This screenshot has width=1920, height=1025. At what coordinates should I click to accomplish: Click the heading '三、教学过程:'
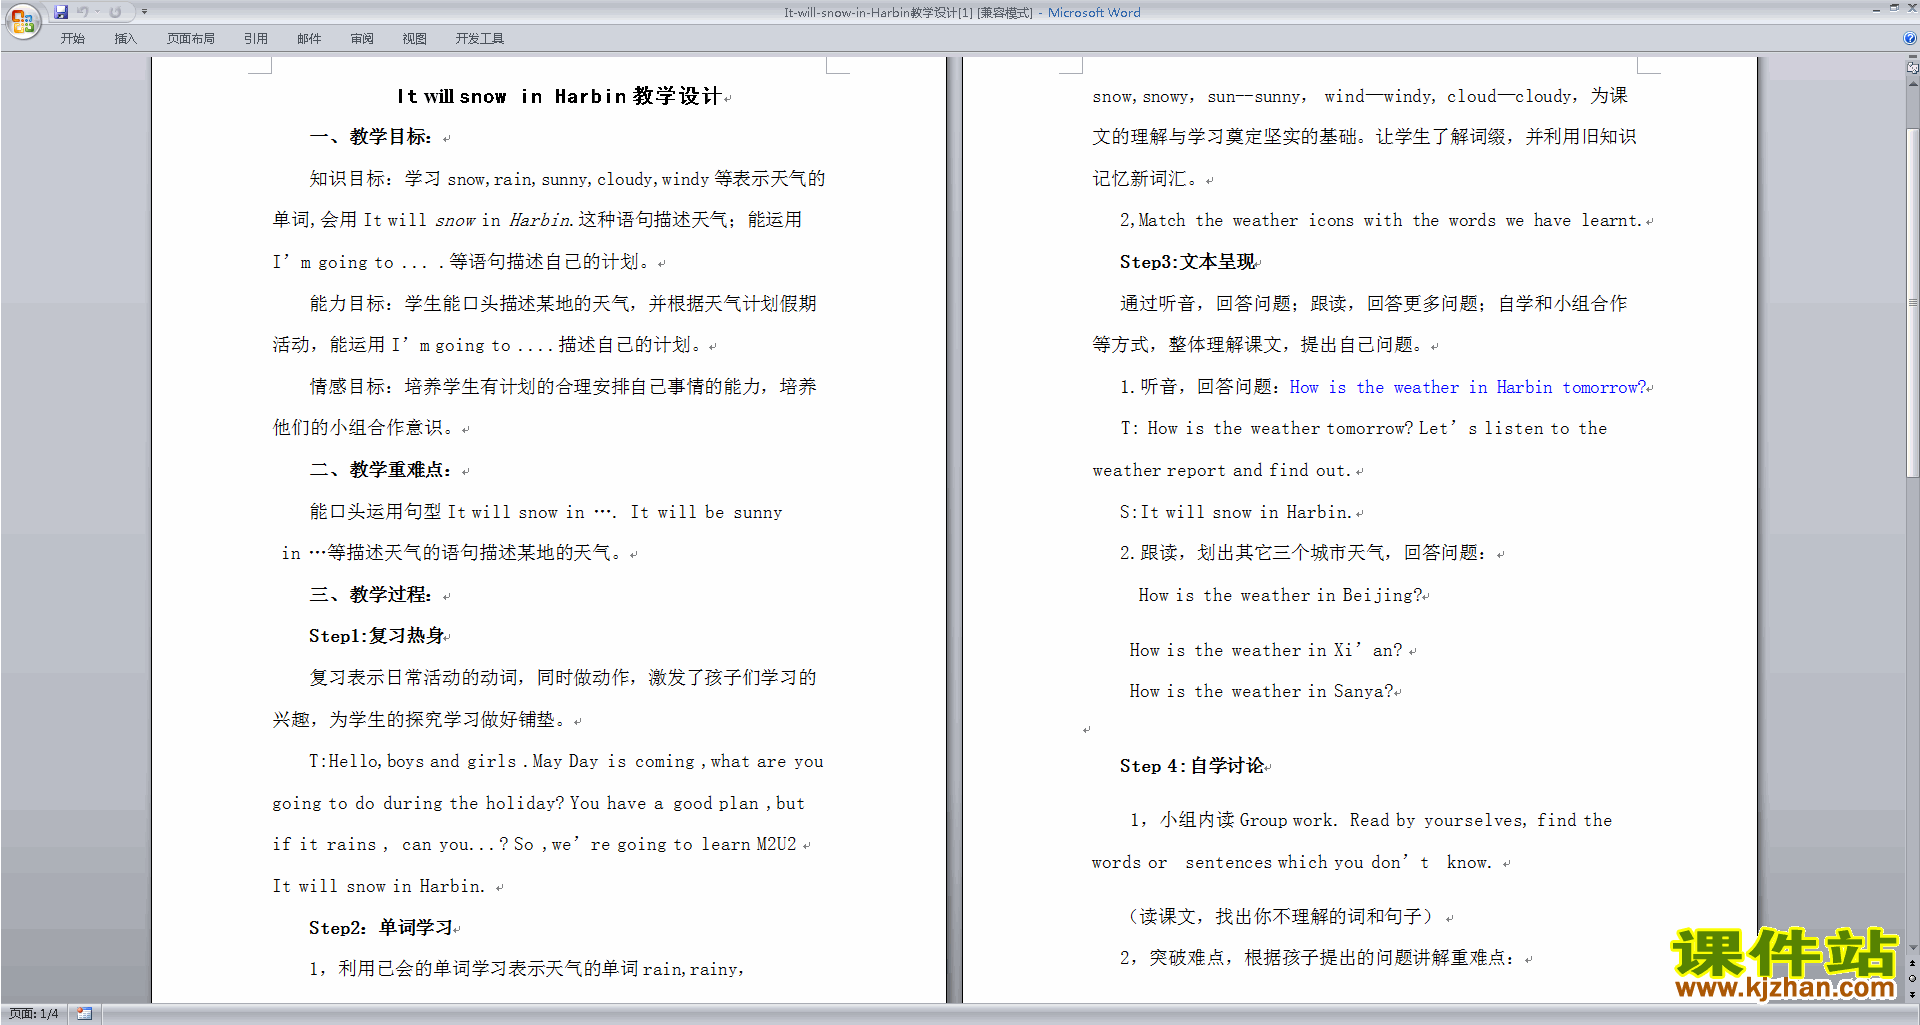click(371, 594)
